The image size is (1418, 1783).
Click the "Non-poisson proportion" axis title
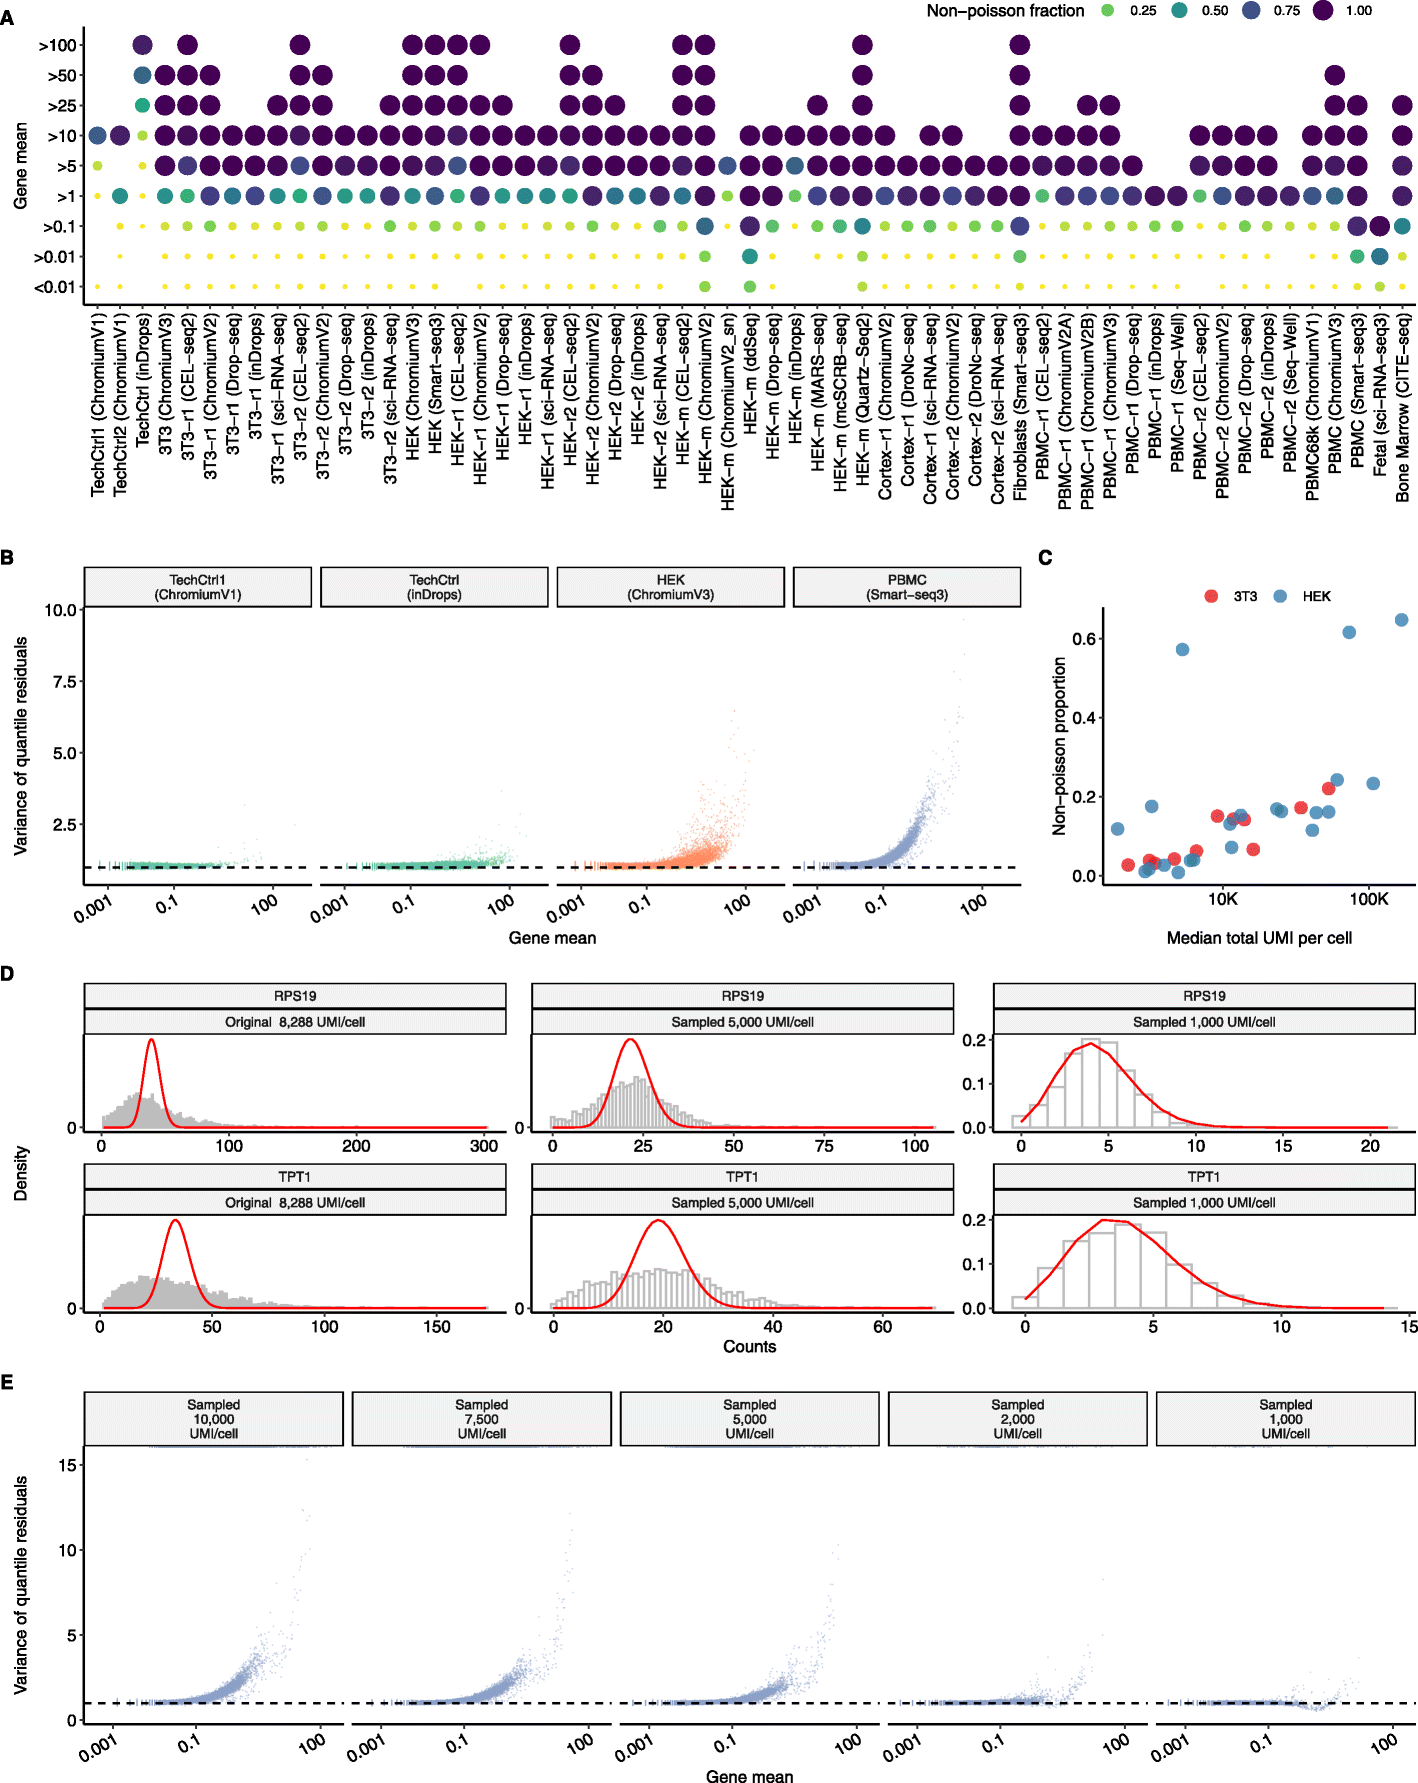(1060, 746)
